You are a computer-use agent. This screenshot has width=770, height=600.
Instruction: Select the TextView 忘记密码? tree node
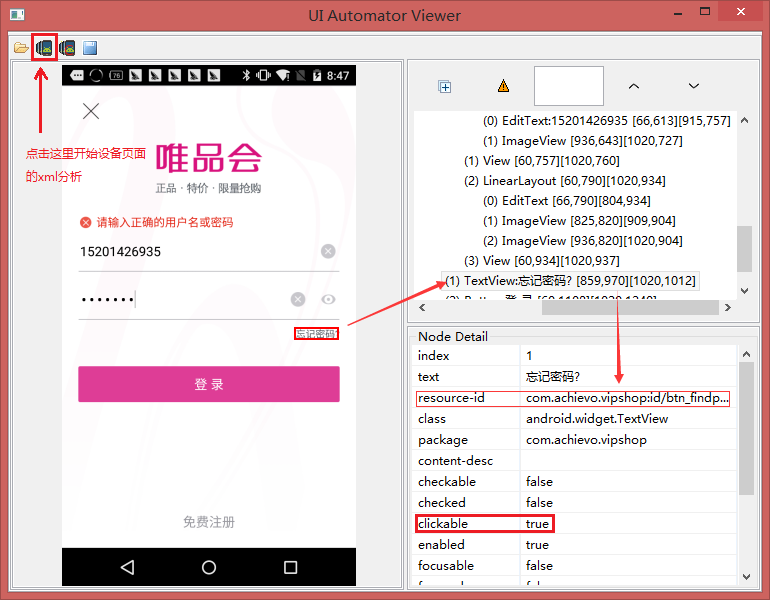tap(571, 280)
